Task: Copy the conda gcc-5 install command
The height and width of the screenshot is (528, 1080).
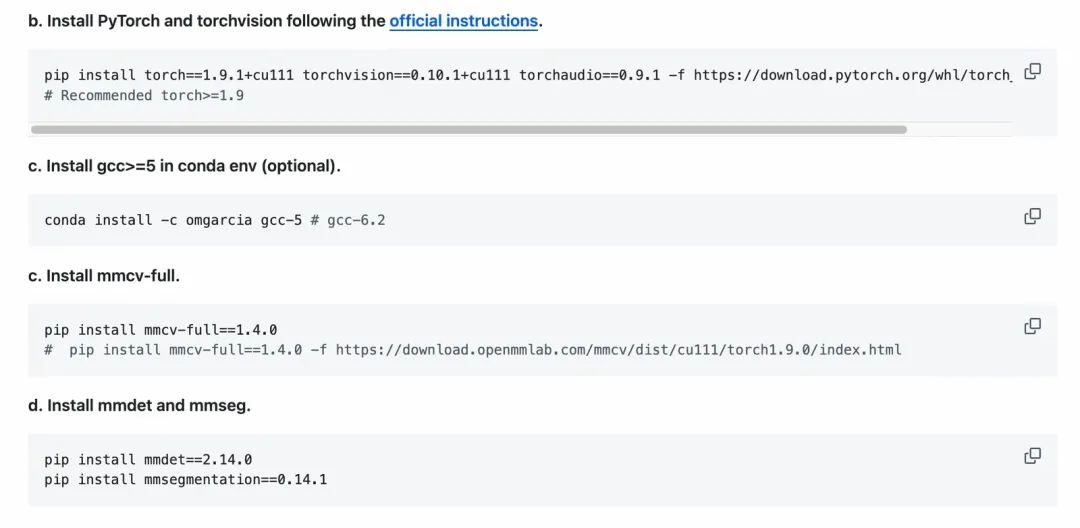Action: click(1033, 216)
